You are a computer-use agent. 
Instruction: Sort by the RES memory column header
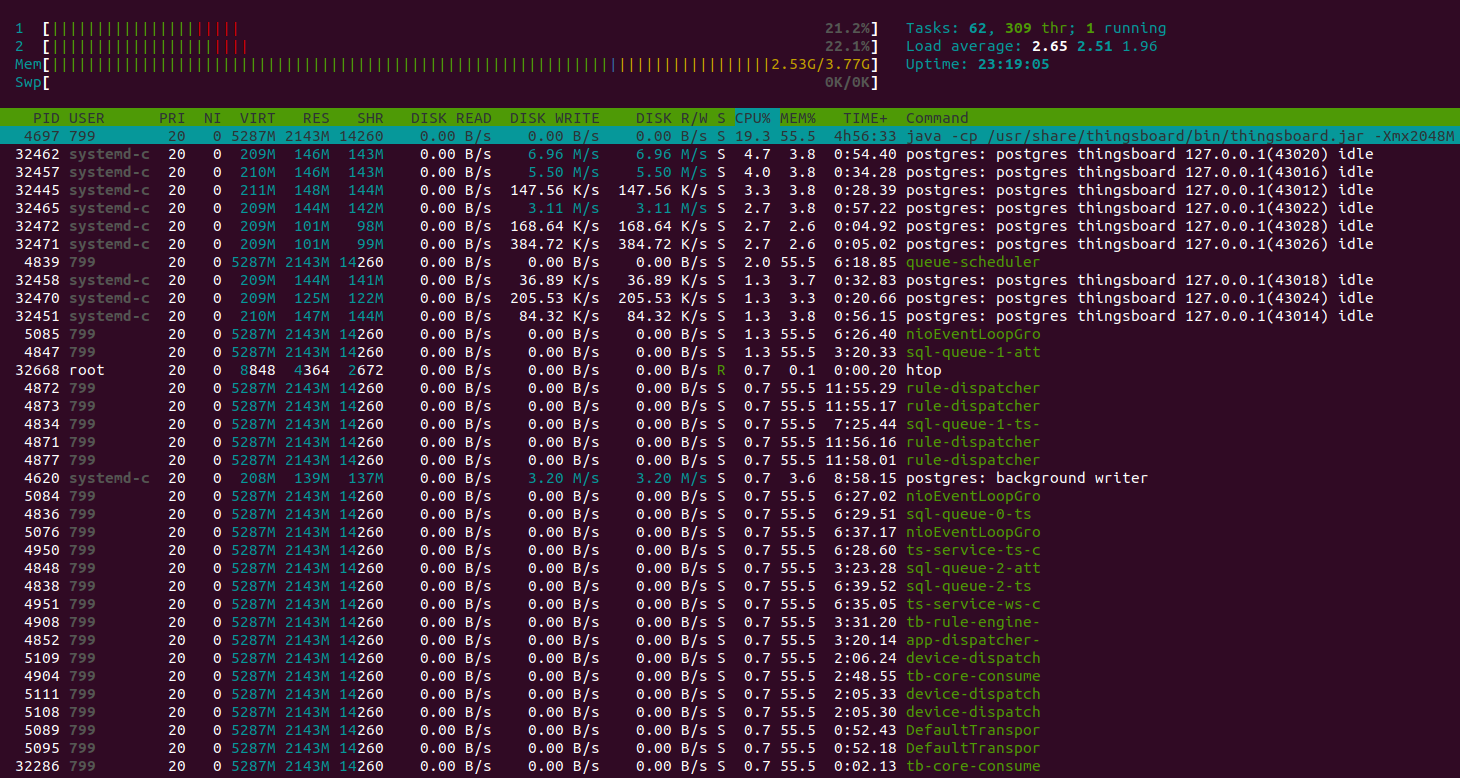point(316,118)
